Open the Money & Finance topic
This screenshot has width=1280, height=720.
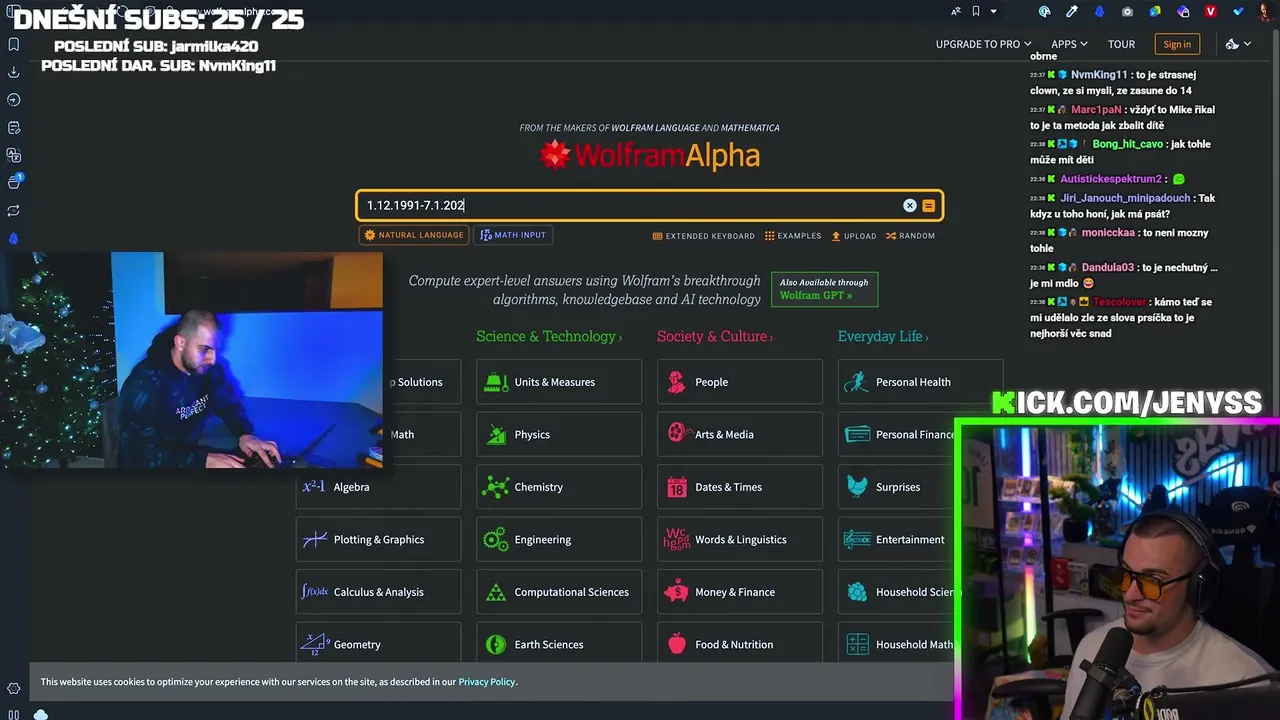coord(740,592)
